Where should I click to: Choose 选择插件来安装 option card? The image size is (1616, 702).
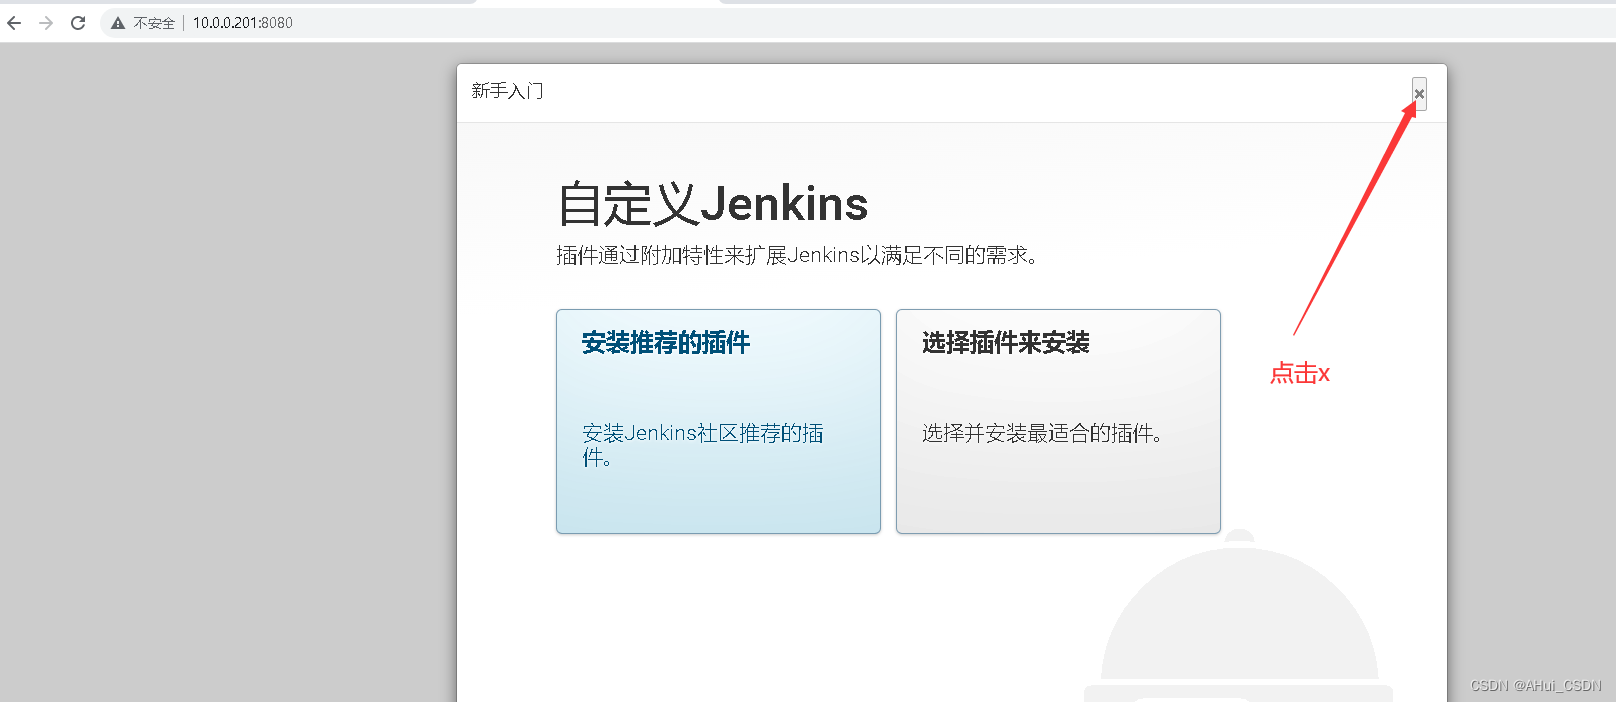(1058, 421)
